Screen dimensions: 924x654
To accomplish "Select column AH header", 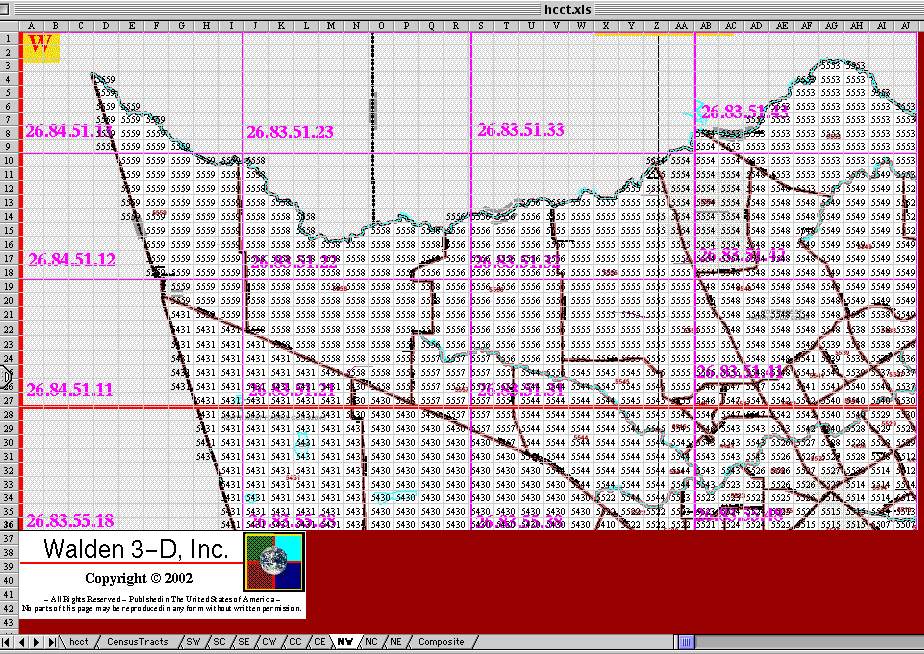I will [x=856, y=25].
